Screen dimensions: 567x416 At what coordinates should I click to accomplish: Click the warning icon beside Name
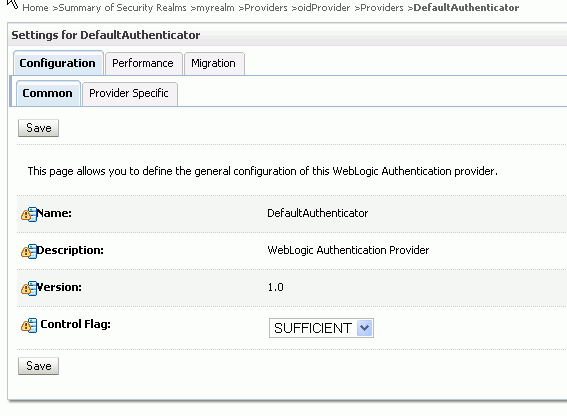[29, 214]
